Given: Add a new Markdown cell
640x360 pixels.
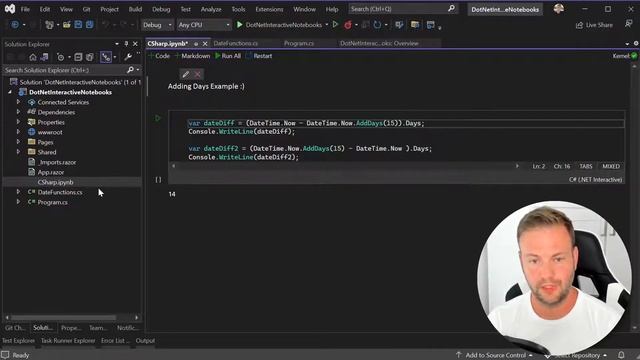Looking at the screenshot, I should coord(192,56).
